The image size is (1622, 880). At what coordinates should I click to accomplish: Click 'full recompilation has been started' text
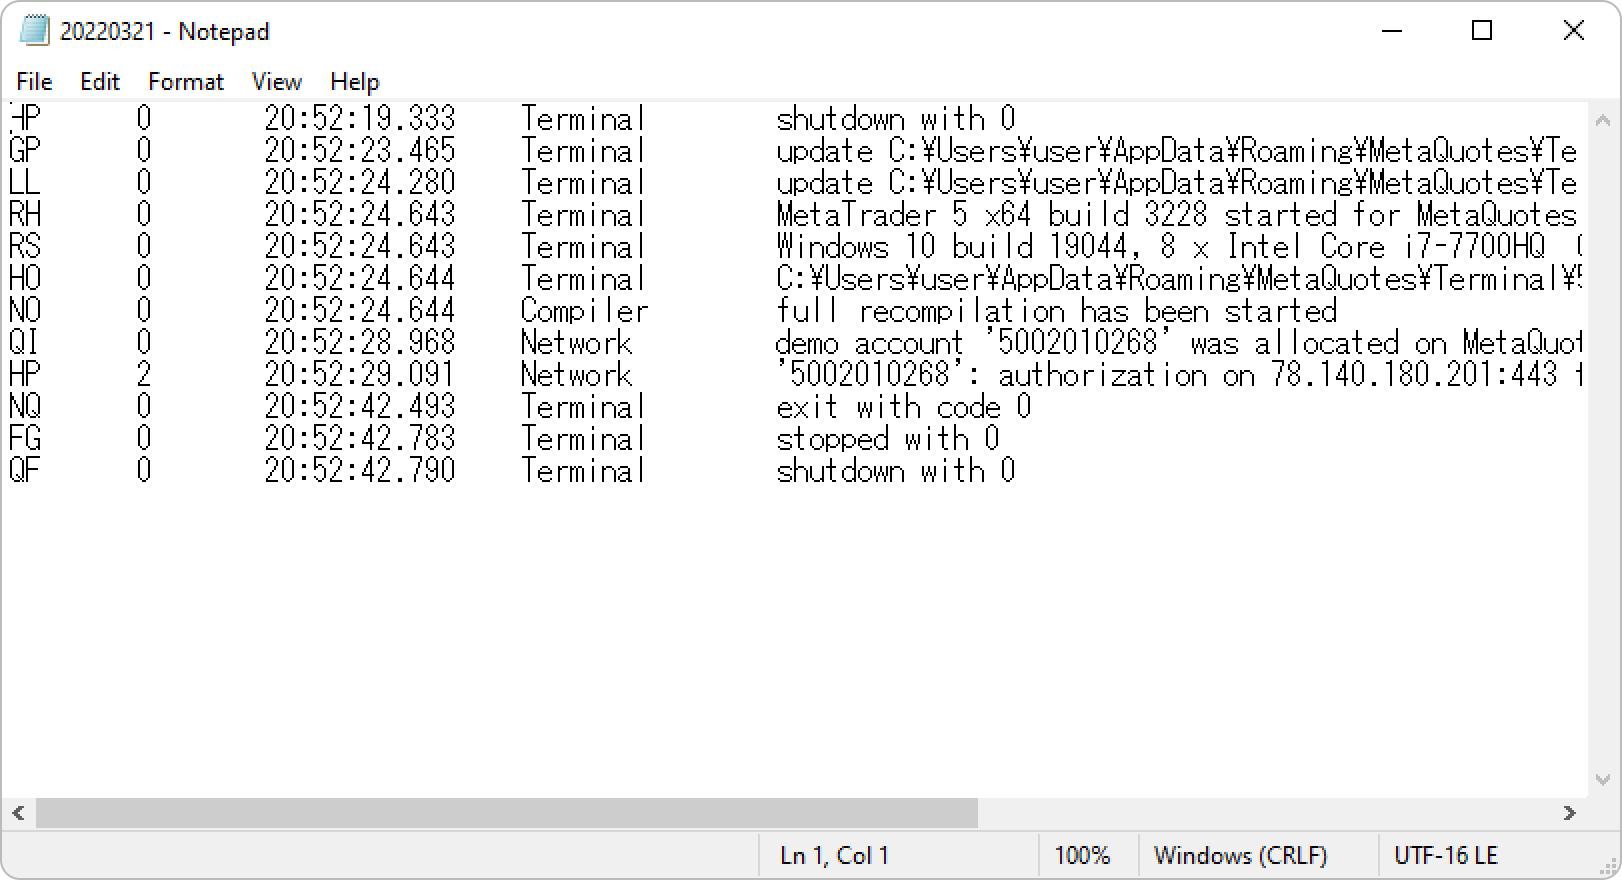click(x=1056, y=311)
